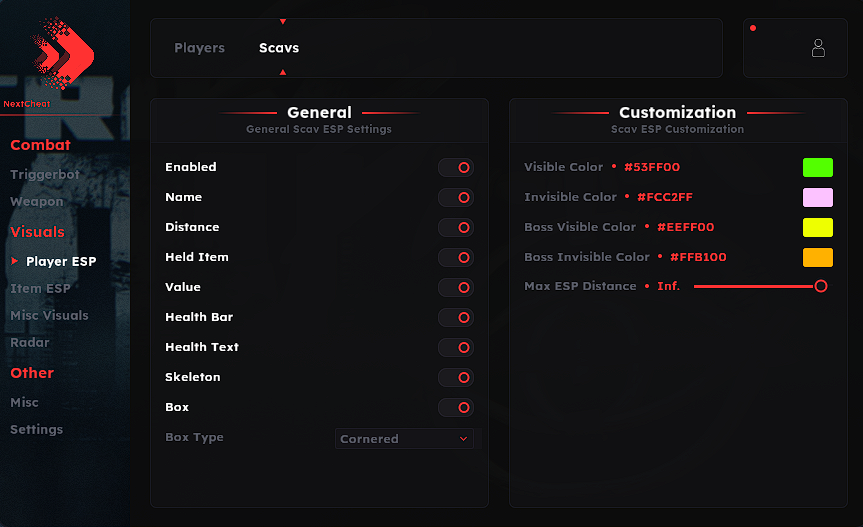Screen dimensions: 863x527
Task: Toggle the Enabled switch
Action: [456, 167]
